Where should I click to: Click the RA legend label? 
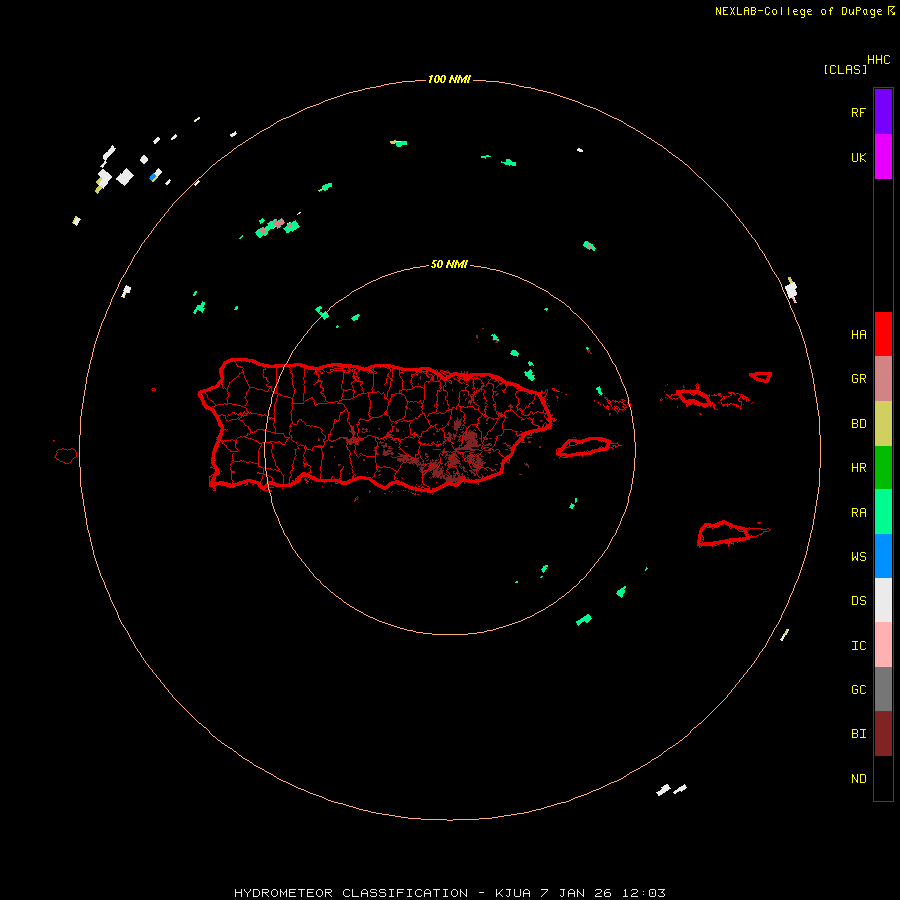click(x=858, y=513)
